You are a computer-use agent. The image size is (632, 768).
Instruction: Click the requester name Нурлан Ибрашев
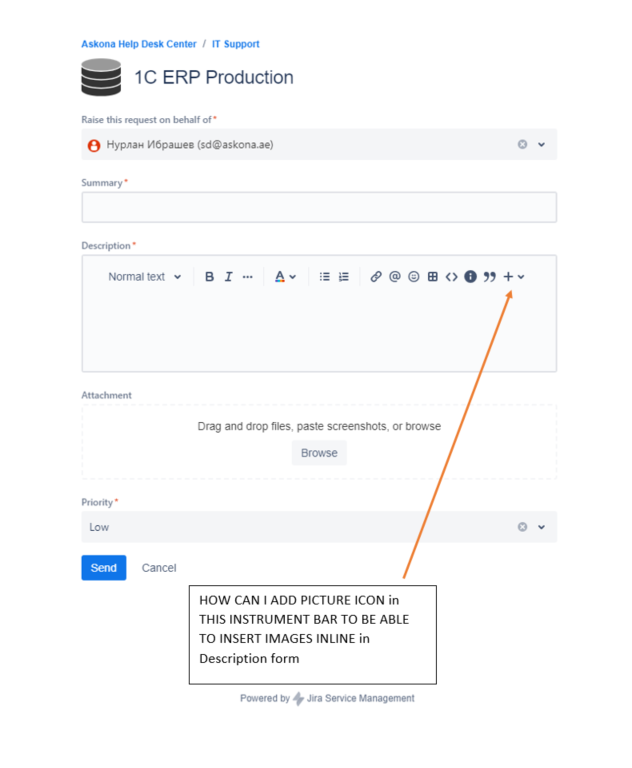click(190, 144)
